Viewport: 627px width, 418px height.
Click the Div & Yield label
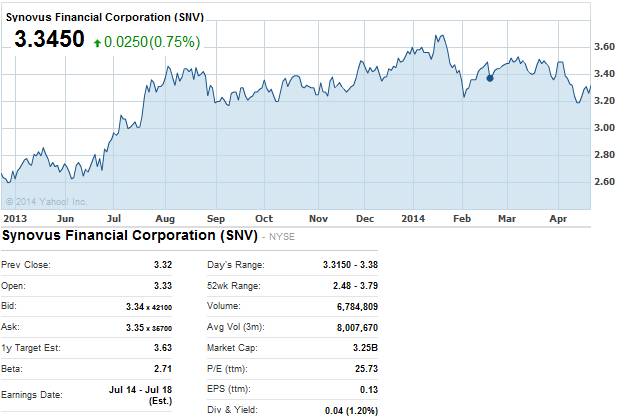232,410
